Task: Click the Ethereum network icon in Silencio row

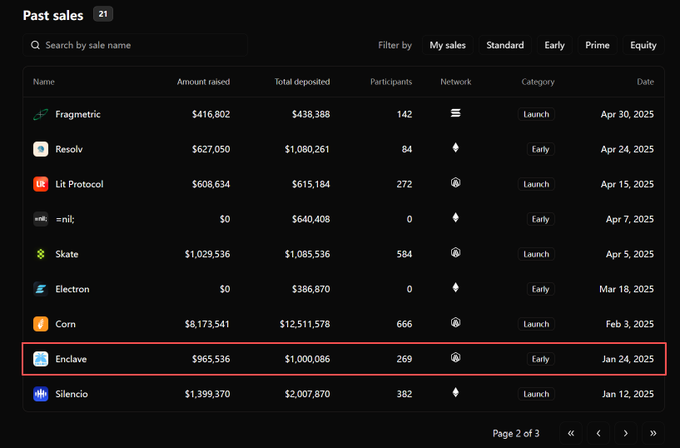Action: pyautogui.click(x=455, y=392)
